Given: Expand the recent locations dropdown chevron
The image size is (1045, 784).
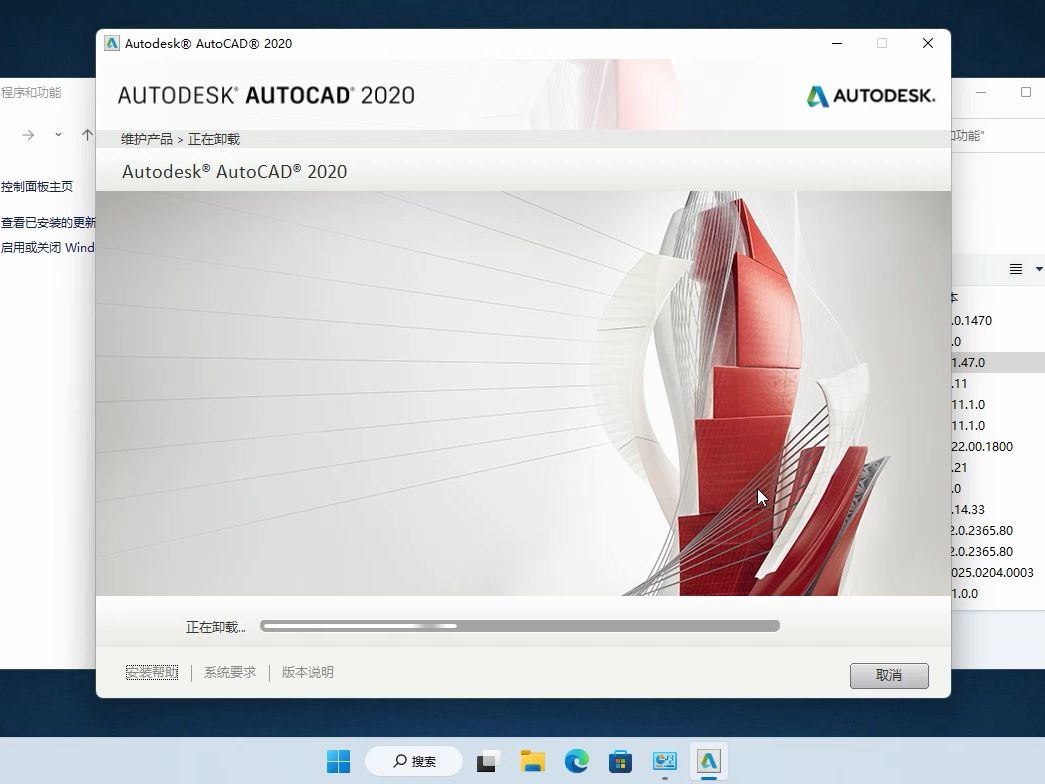Looking at the screenshot, I should tap(58, 135).
